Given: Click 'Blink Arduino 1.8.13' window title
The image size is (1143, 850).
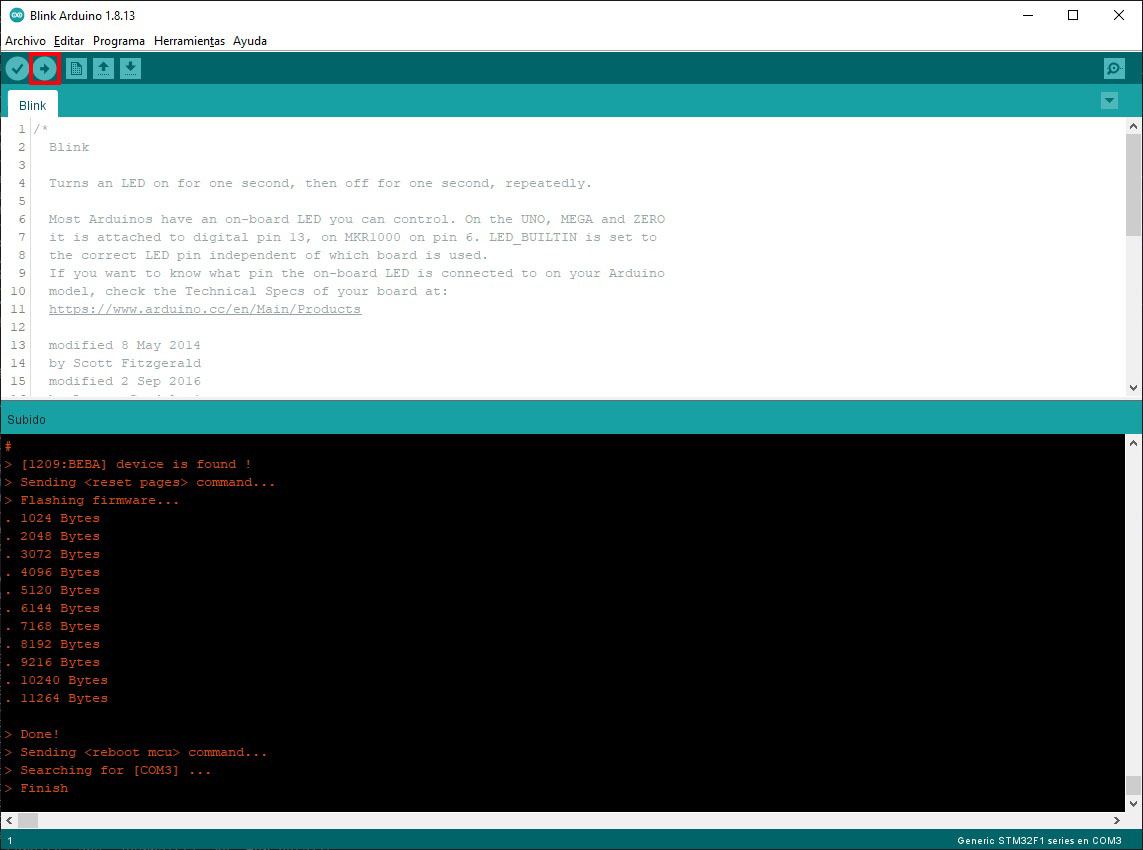Looking at the screenshot, I should 82,15.
